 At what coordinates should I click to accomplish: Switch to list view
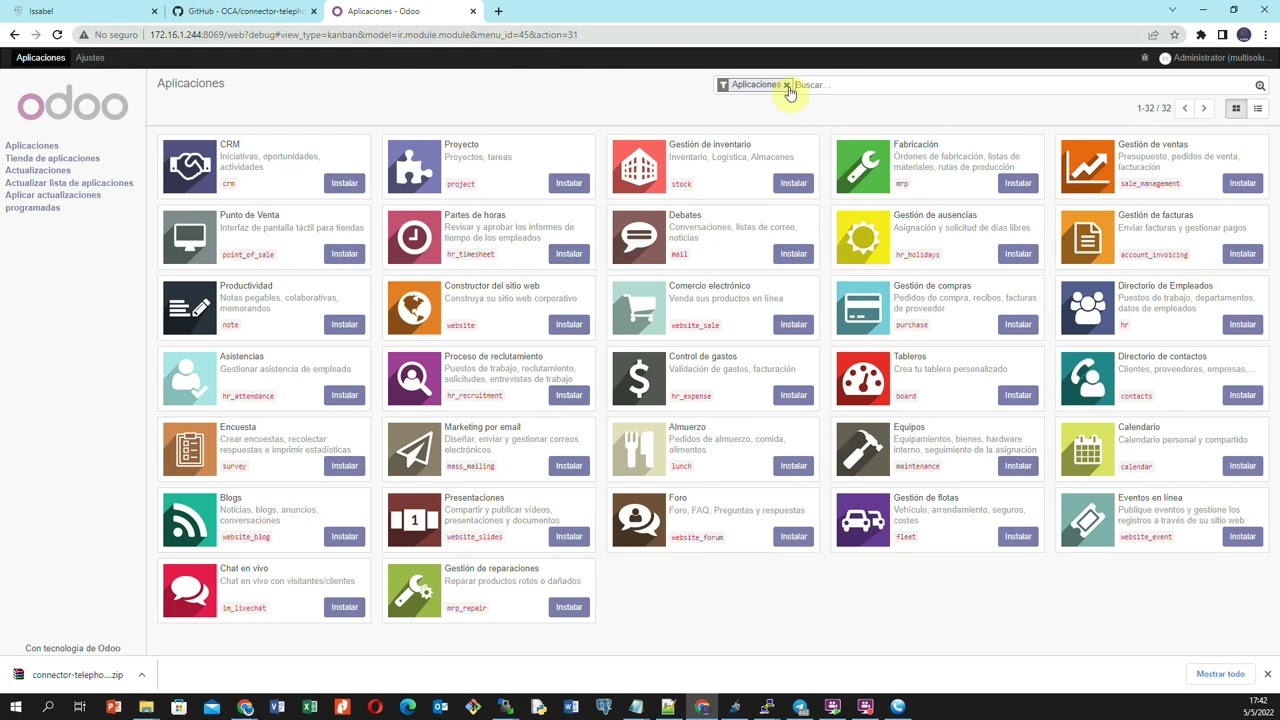coord(1258,108)
